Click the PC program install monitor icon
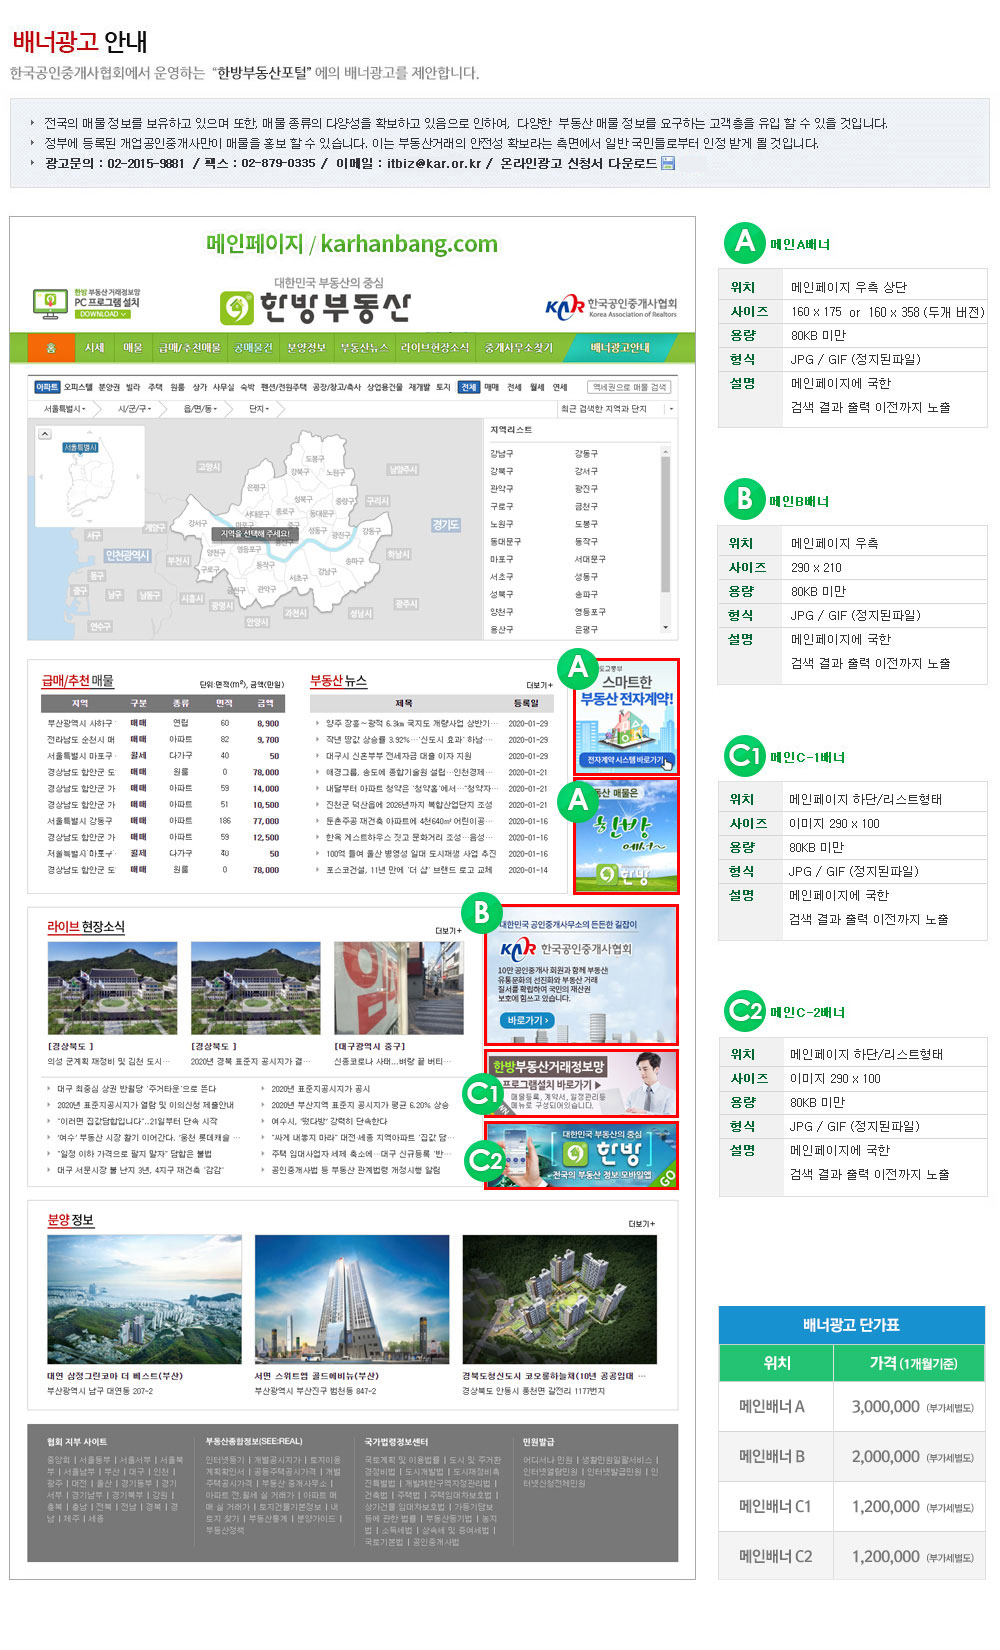The height and width of the screenshot is (1650, 1000). tap(50, 302)
